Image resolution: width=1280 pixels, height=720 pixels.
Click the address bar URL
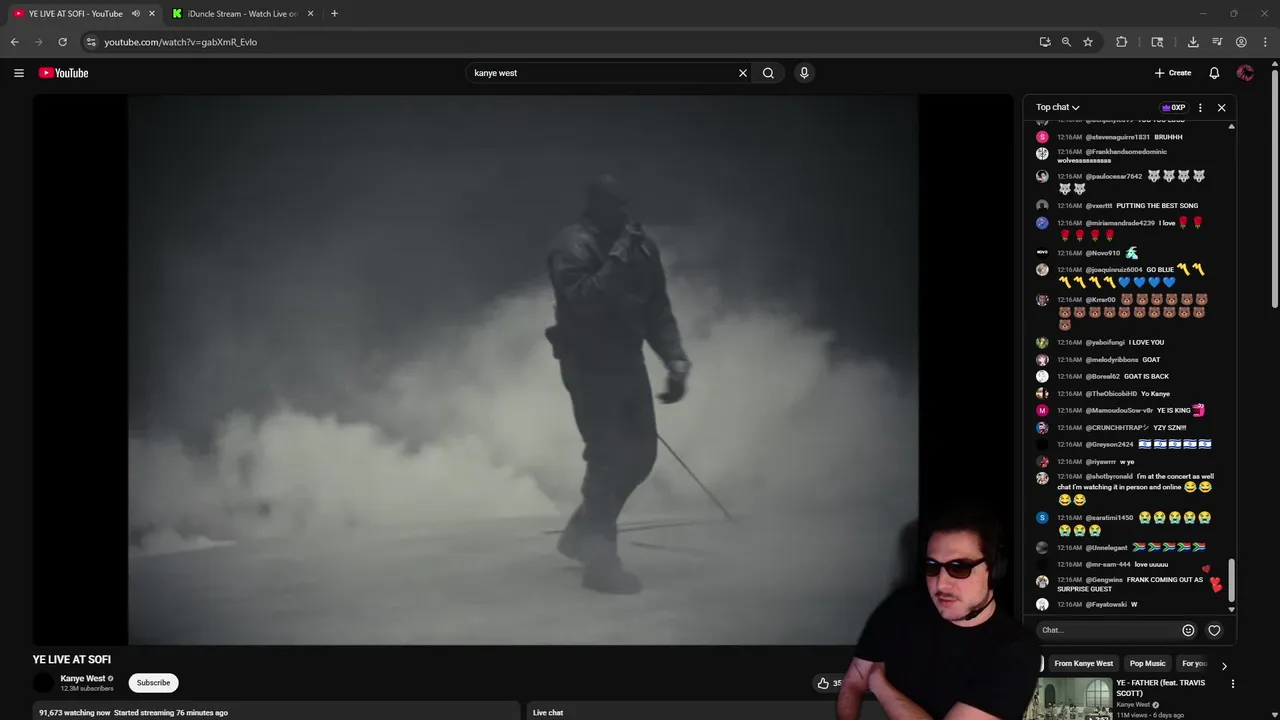(180, 42)
